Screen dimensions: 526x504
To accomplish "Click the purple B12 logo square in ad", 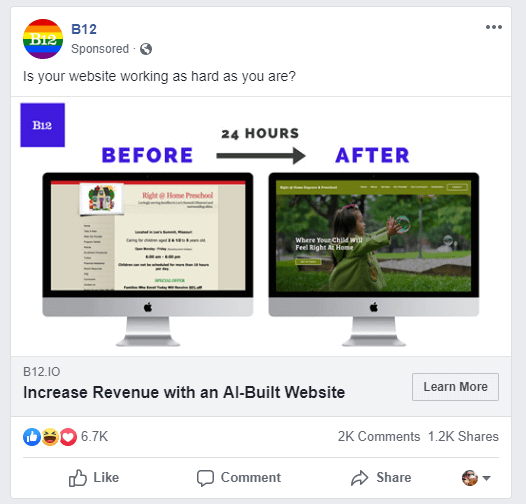I will pos(43,125).
